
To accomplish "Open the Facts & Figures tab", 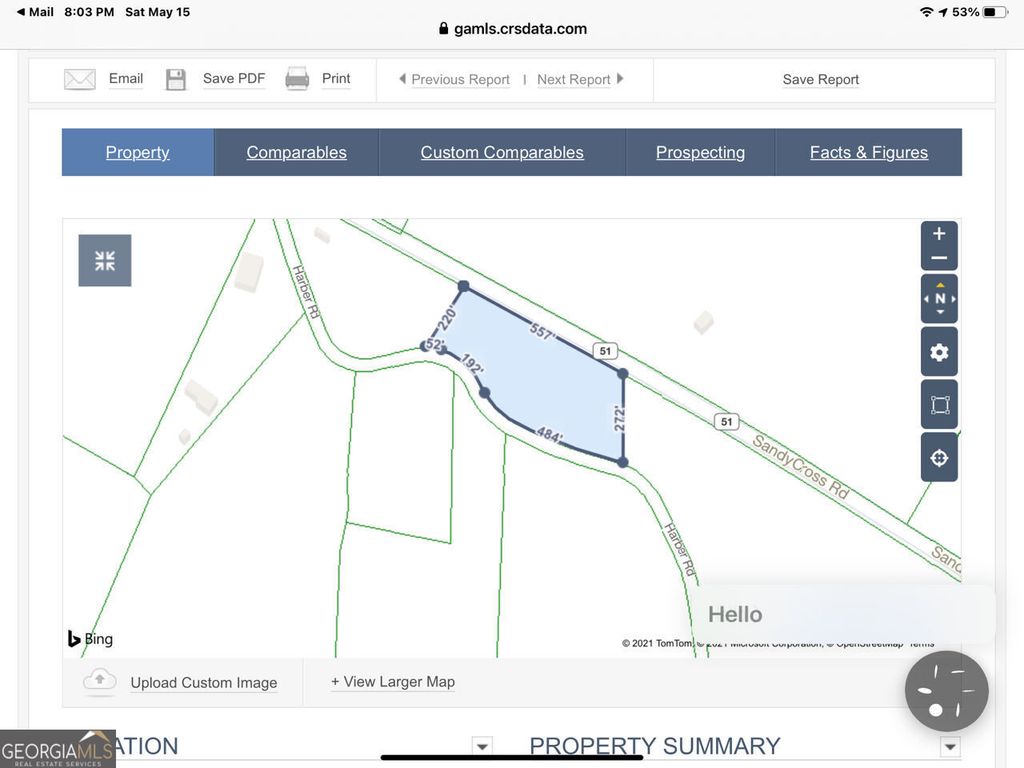I will click(x=869, y=152).
